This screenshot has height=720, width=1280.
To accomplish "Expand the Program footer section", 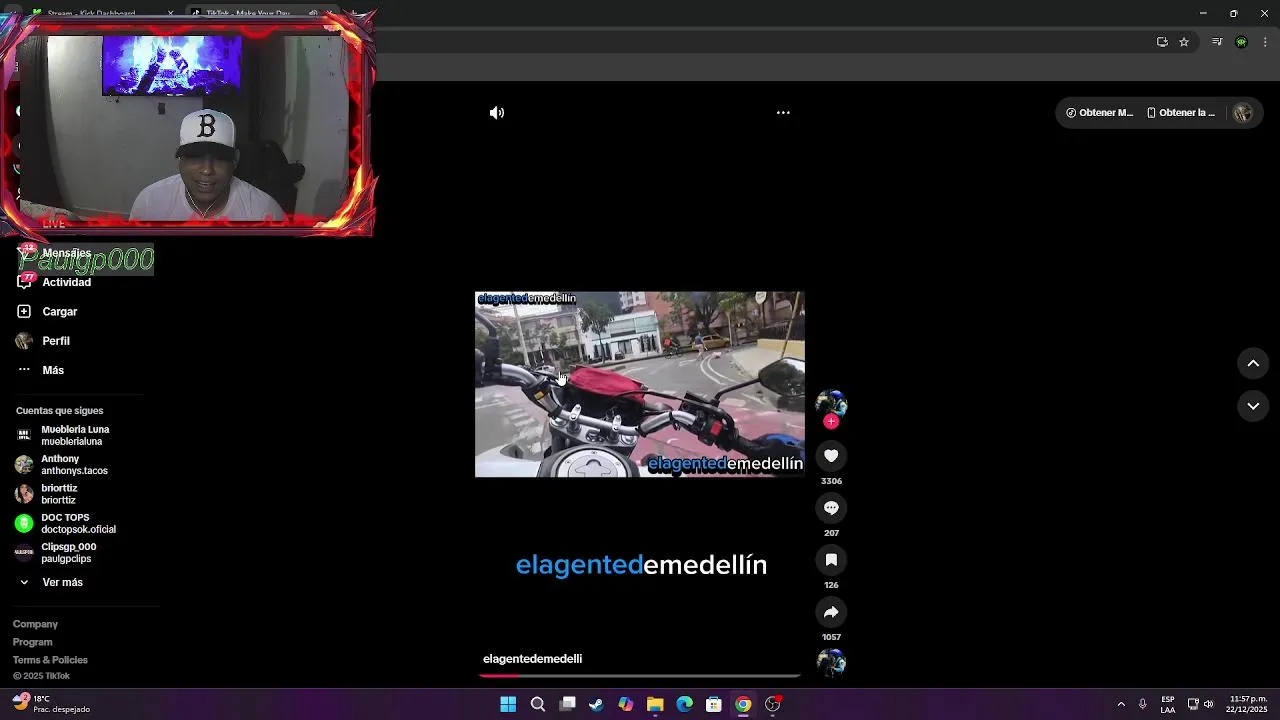I will [x=32, y=642].
